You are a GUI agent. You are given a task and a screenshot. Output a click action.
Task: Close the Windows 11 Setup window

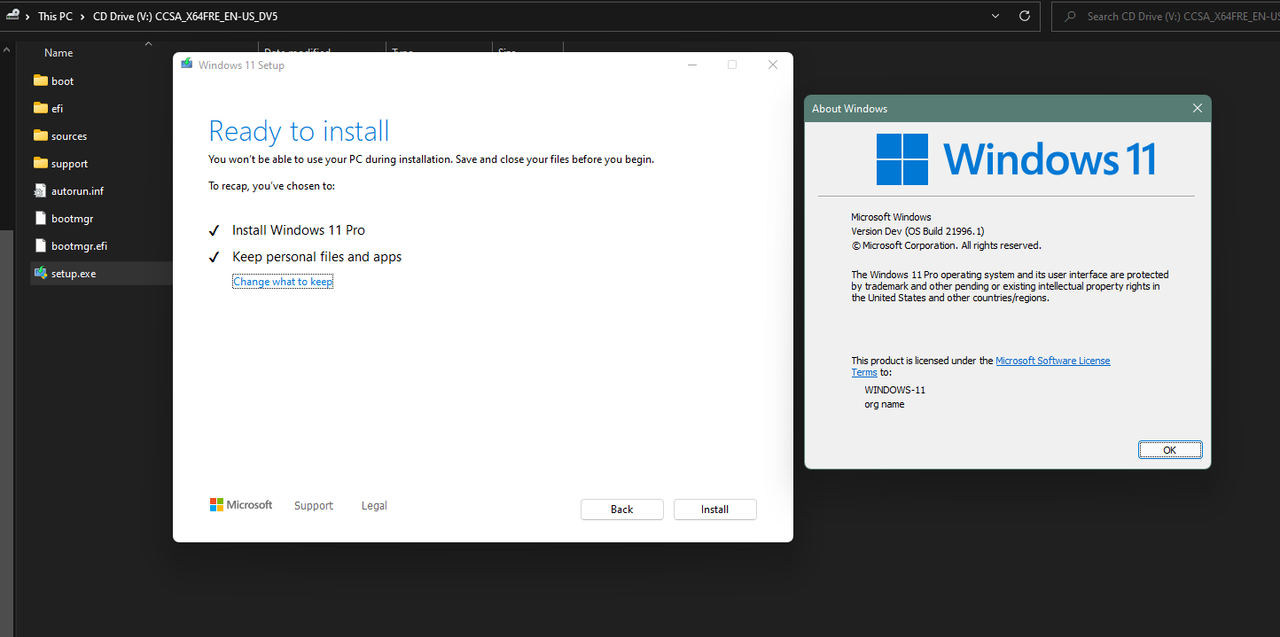point(772,65)
